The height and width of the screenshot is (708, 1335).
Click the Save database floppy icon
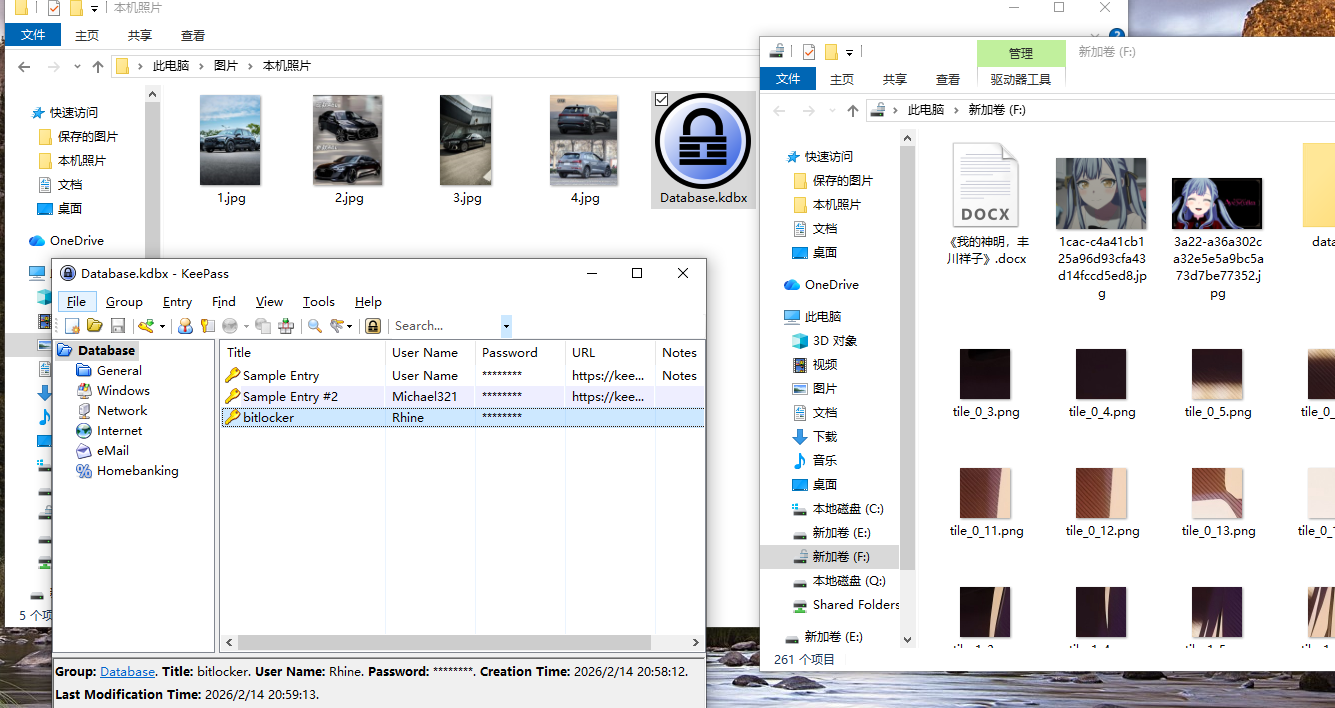(118, 326)
